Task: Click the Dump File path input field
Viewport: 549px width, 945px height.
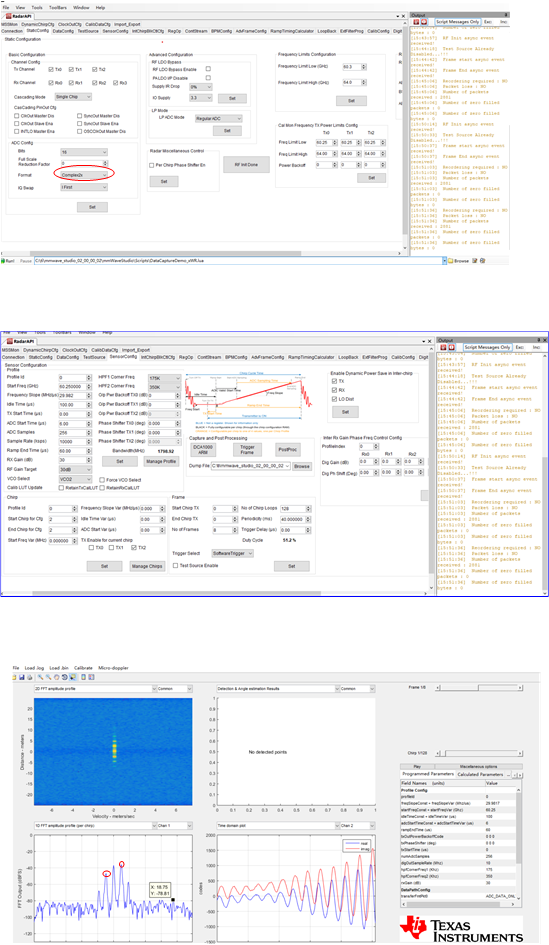Action: tap(251, 466)
